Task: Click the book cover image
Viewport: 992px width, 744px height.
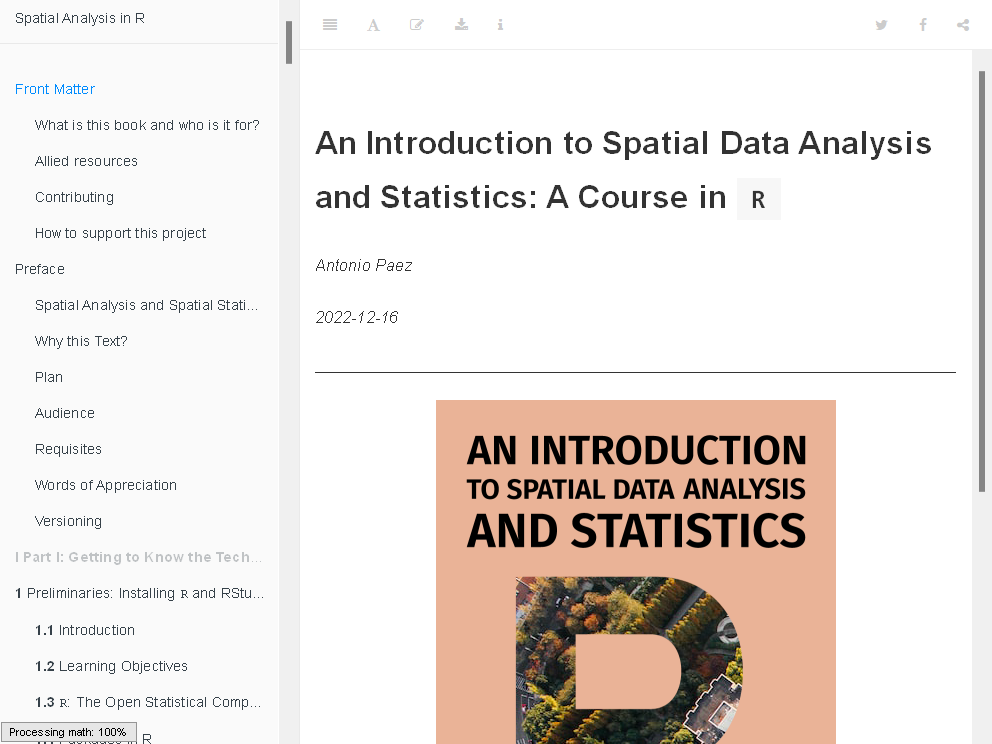Action: coord(635,570)
